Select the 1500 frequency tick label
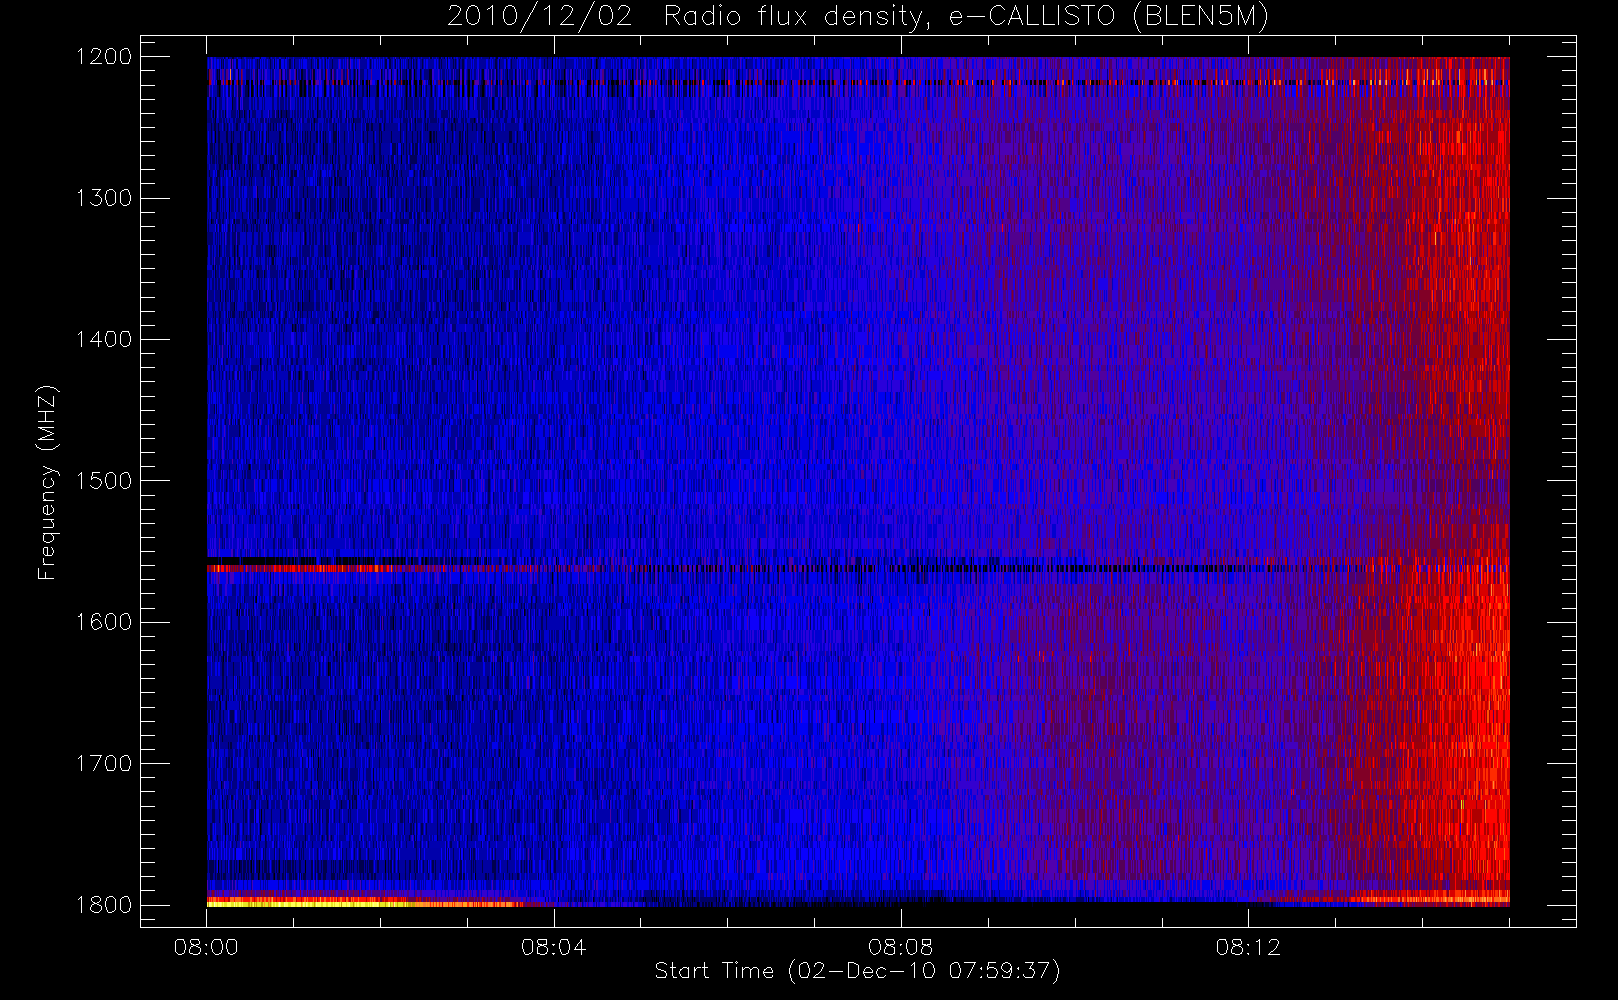 point(104,481)
